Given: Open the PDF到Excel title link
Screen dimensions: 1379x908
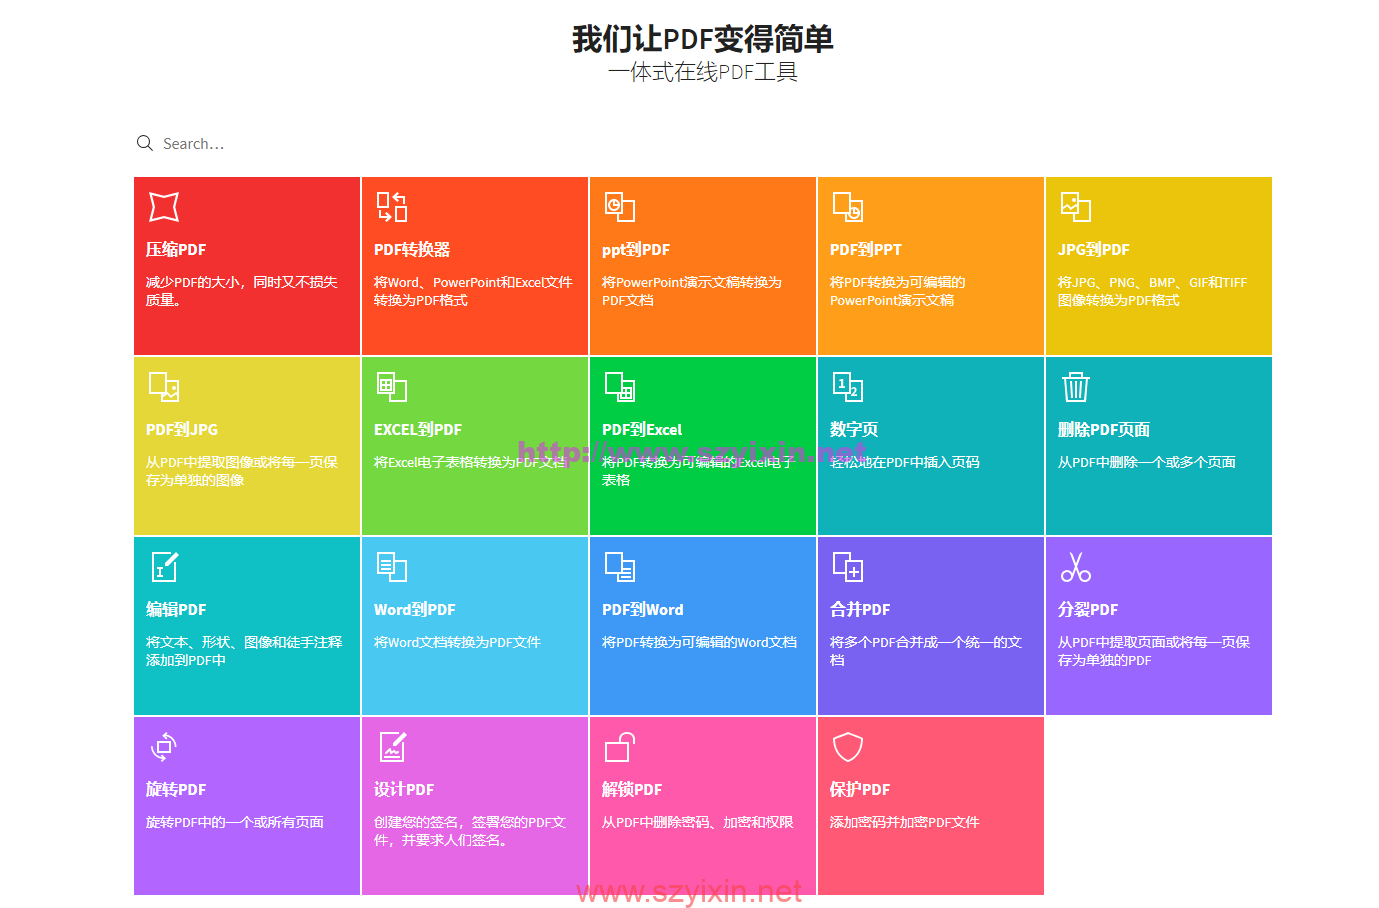Looking at the screenshot, I should point(642,430).
